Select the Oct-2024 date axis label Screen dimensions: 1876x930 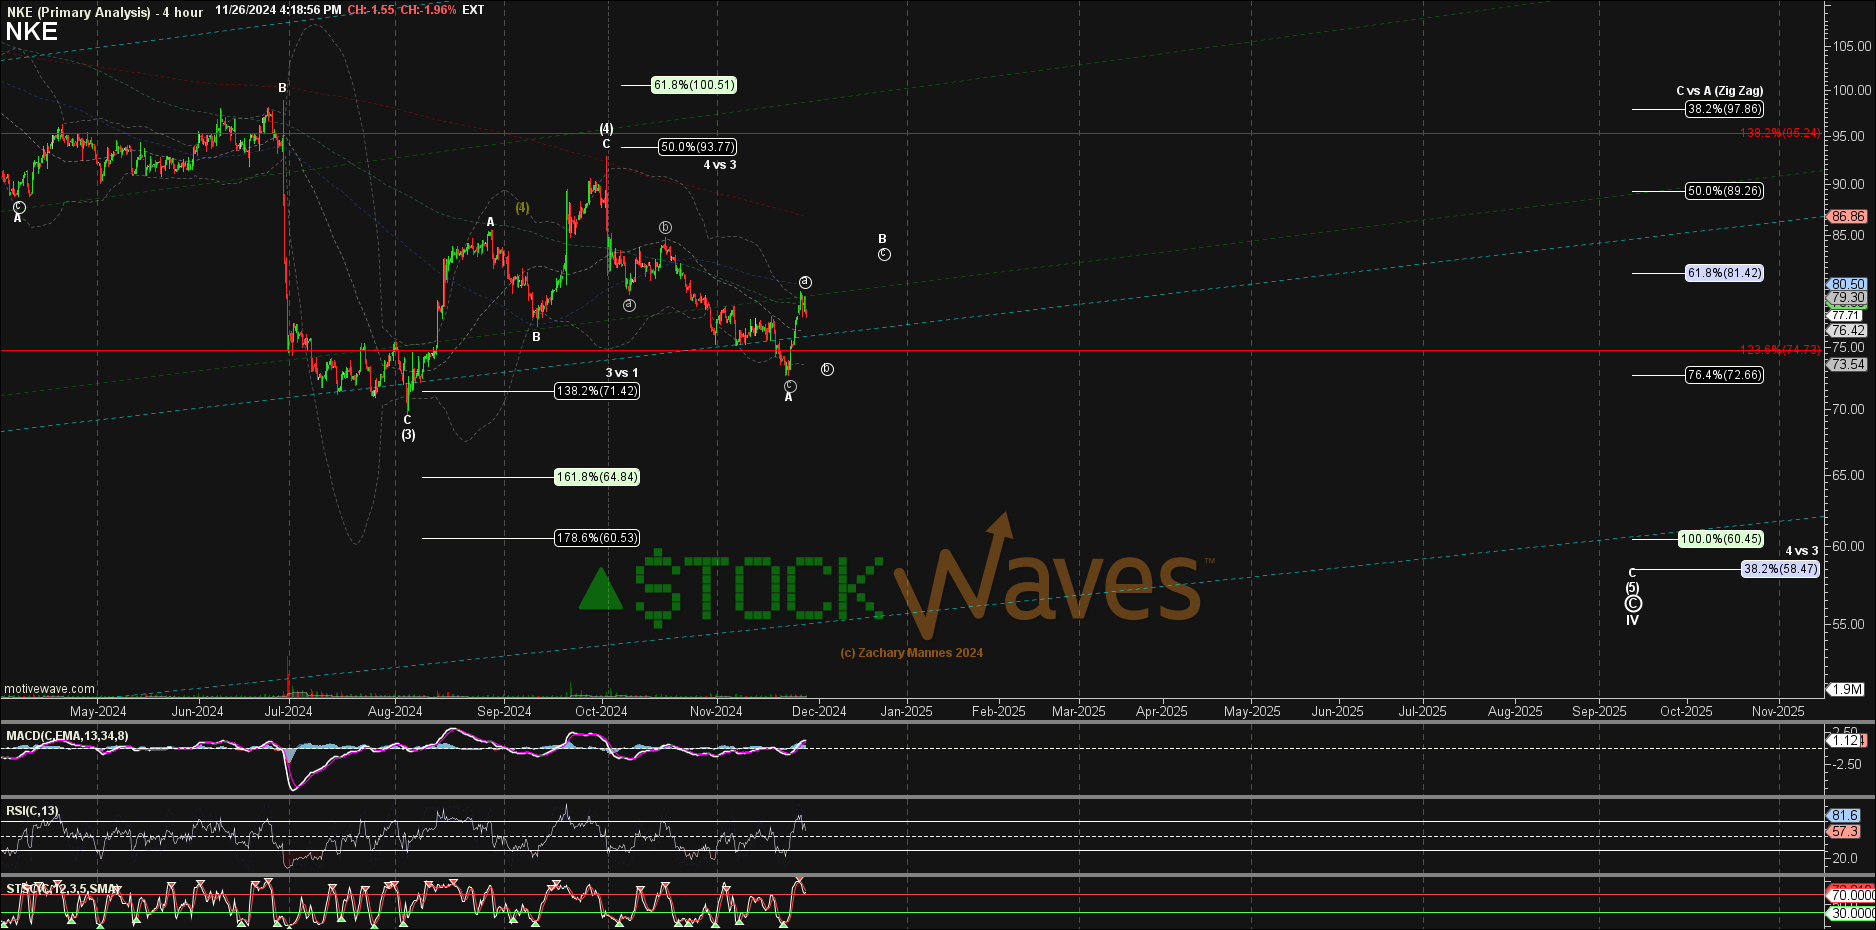tap(601, 712)
